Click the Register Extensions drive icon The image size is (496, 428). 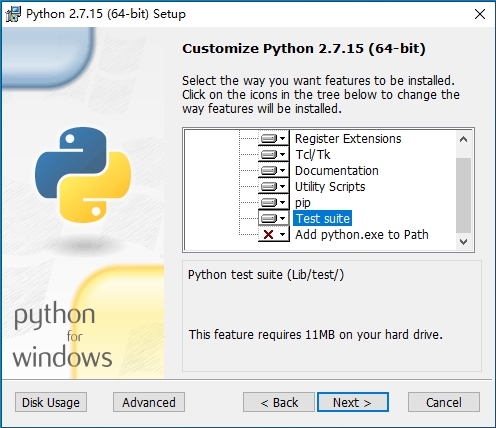[269, 138]
